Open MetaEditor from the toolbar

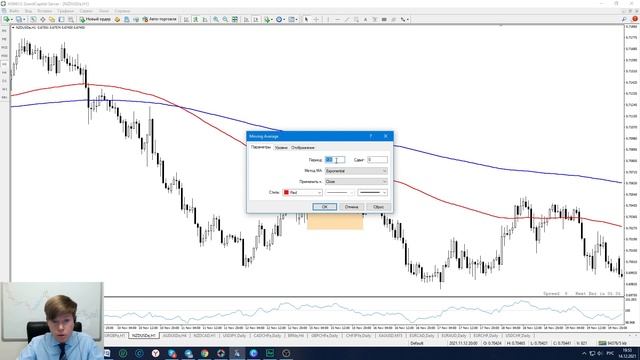118,19
